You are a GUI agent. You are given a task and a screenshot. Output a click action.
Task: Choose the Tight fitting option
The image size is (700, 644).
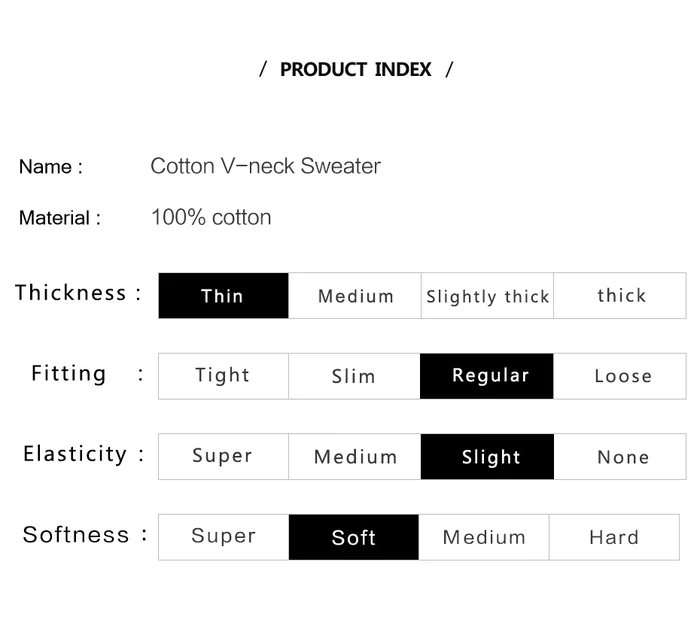223,376
